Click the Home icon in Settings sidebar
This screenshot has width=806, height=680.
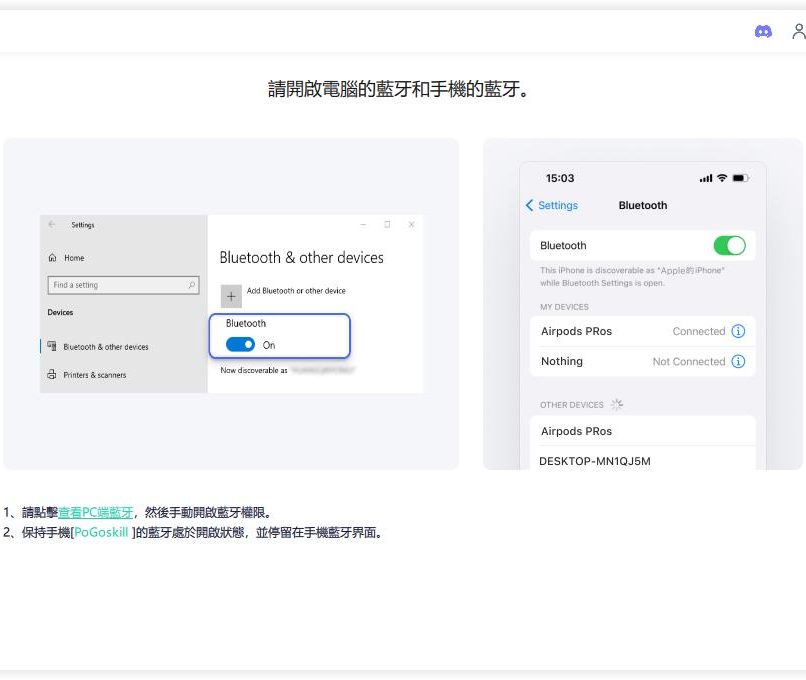click(x=52, y=258)
